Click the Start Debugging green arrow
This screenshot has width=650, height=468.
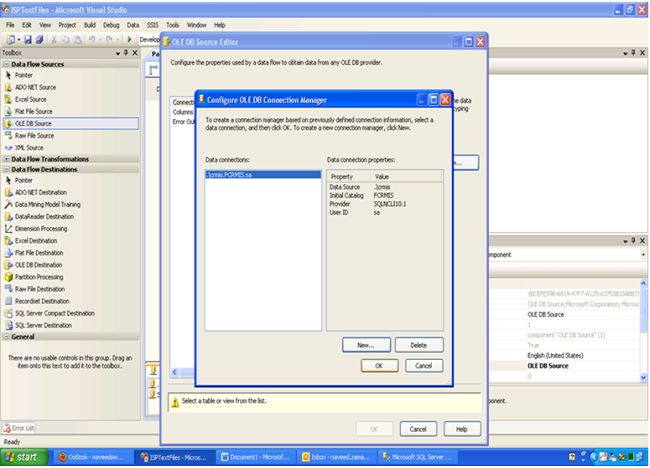[x=129, y=39]
